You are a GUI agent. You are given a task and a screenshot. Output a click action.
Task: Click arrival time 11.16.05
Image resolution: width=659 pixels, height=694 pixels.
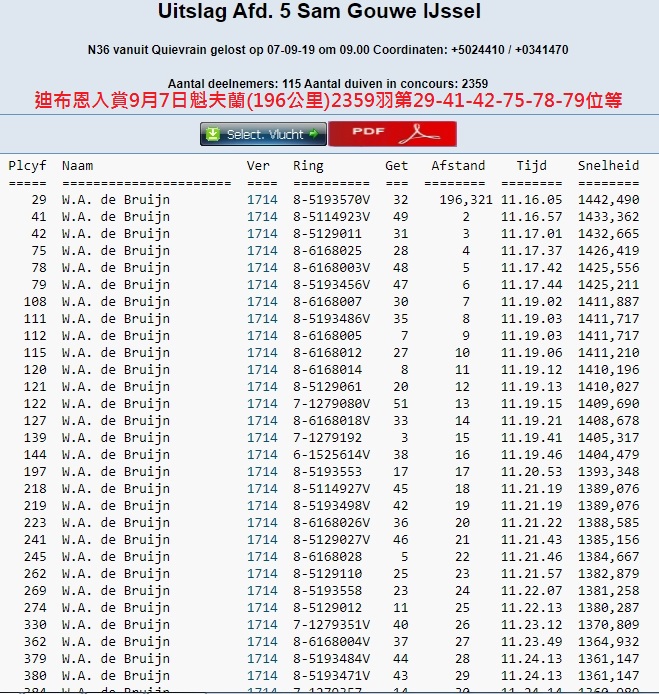click(x=532, y=200)
